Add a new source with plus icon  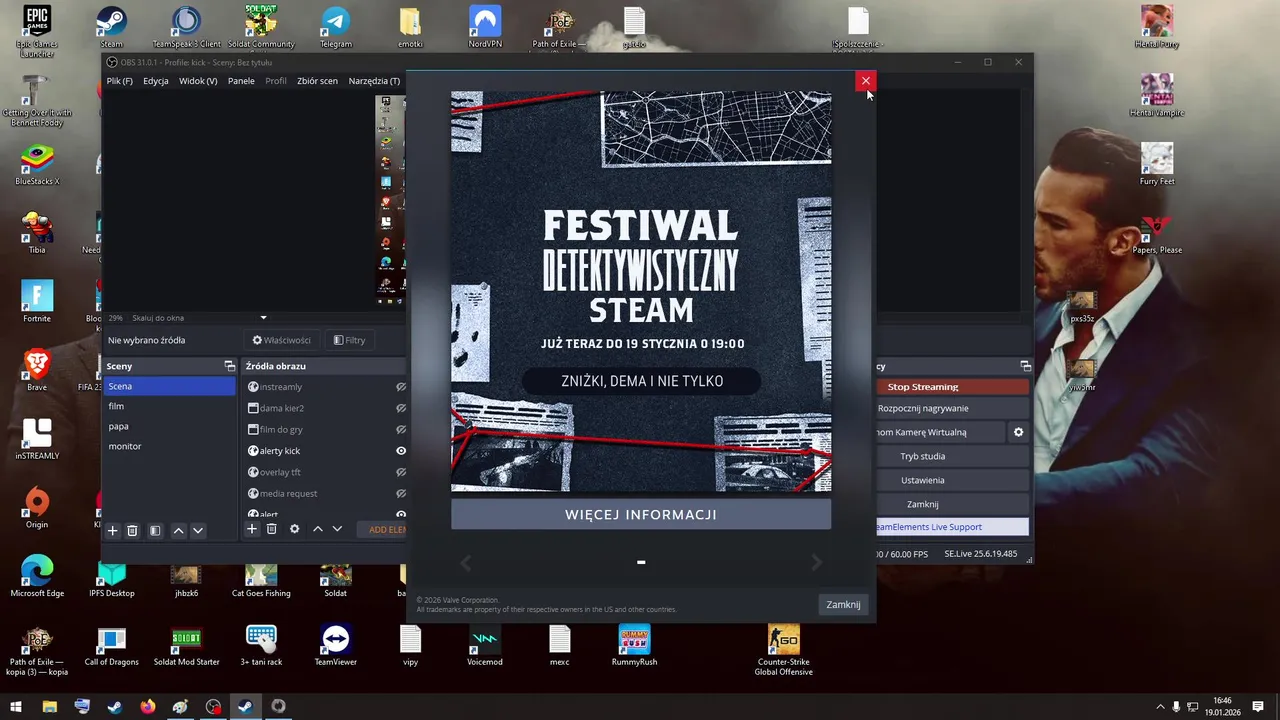coord(252,529)
